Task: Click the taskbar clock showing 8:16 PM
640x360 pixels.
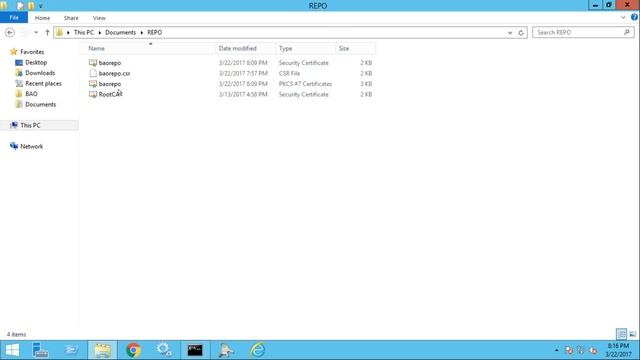Action: (x=619, y=350)
